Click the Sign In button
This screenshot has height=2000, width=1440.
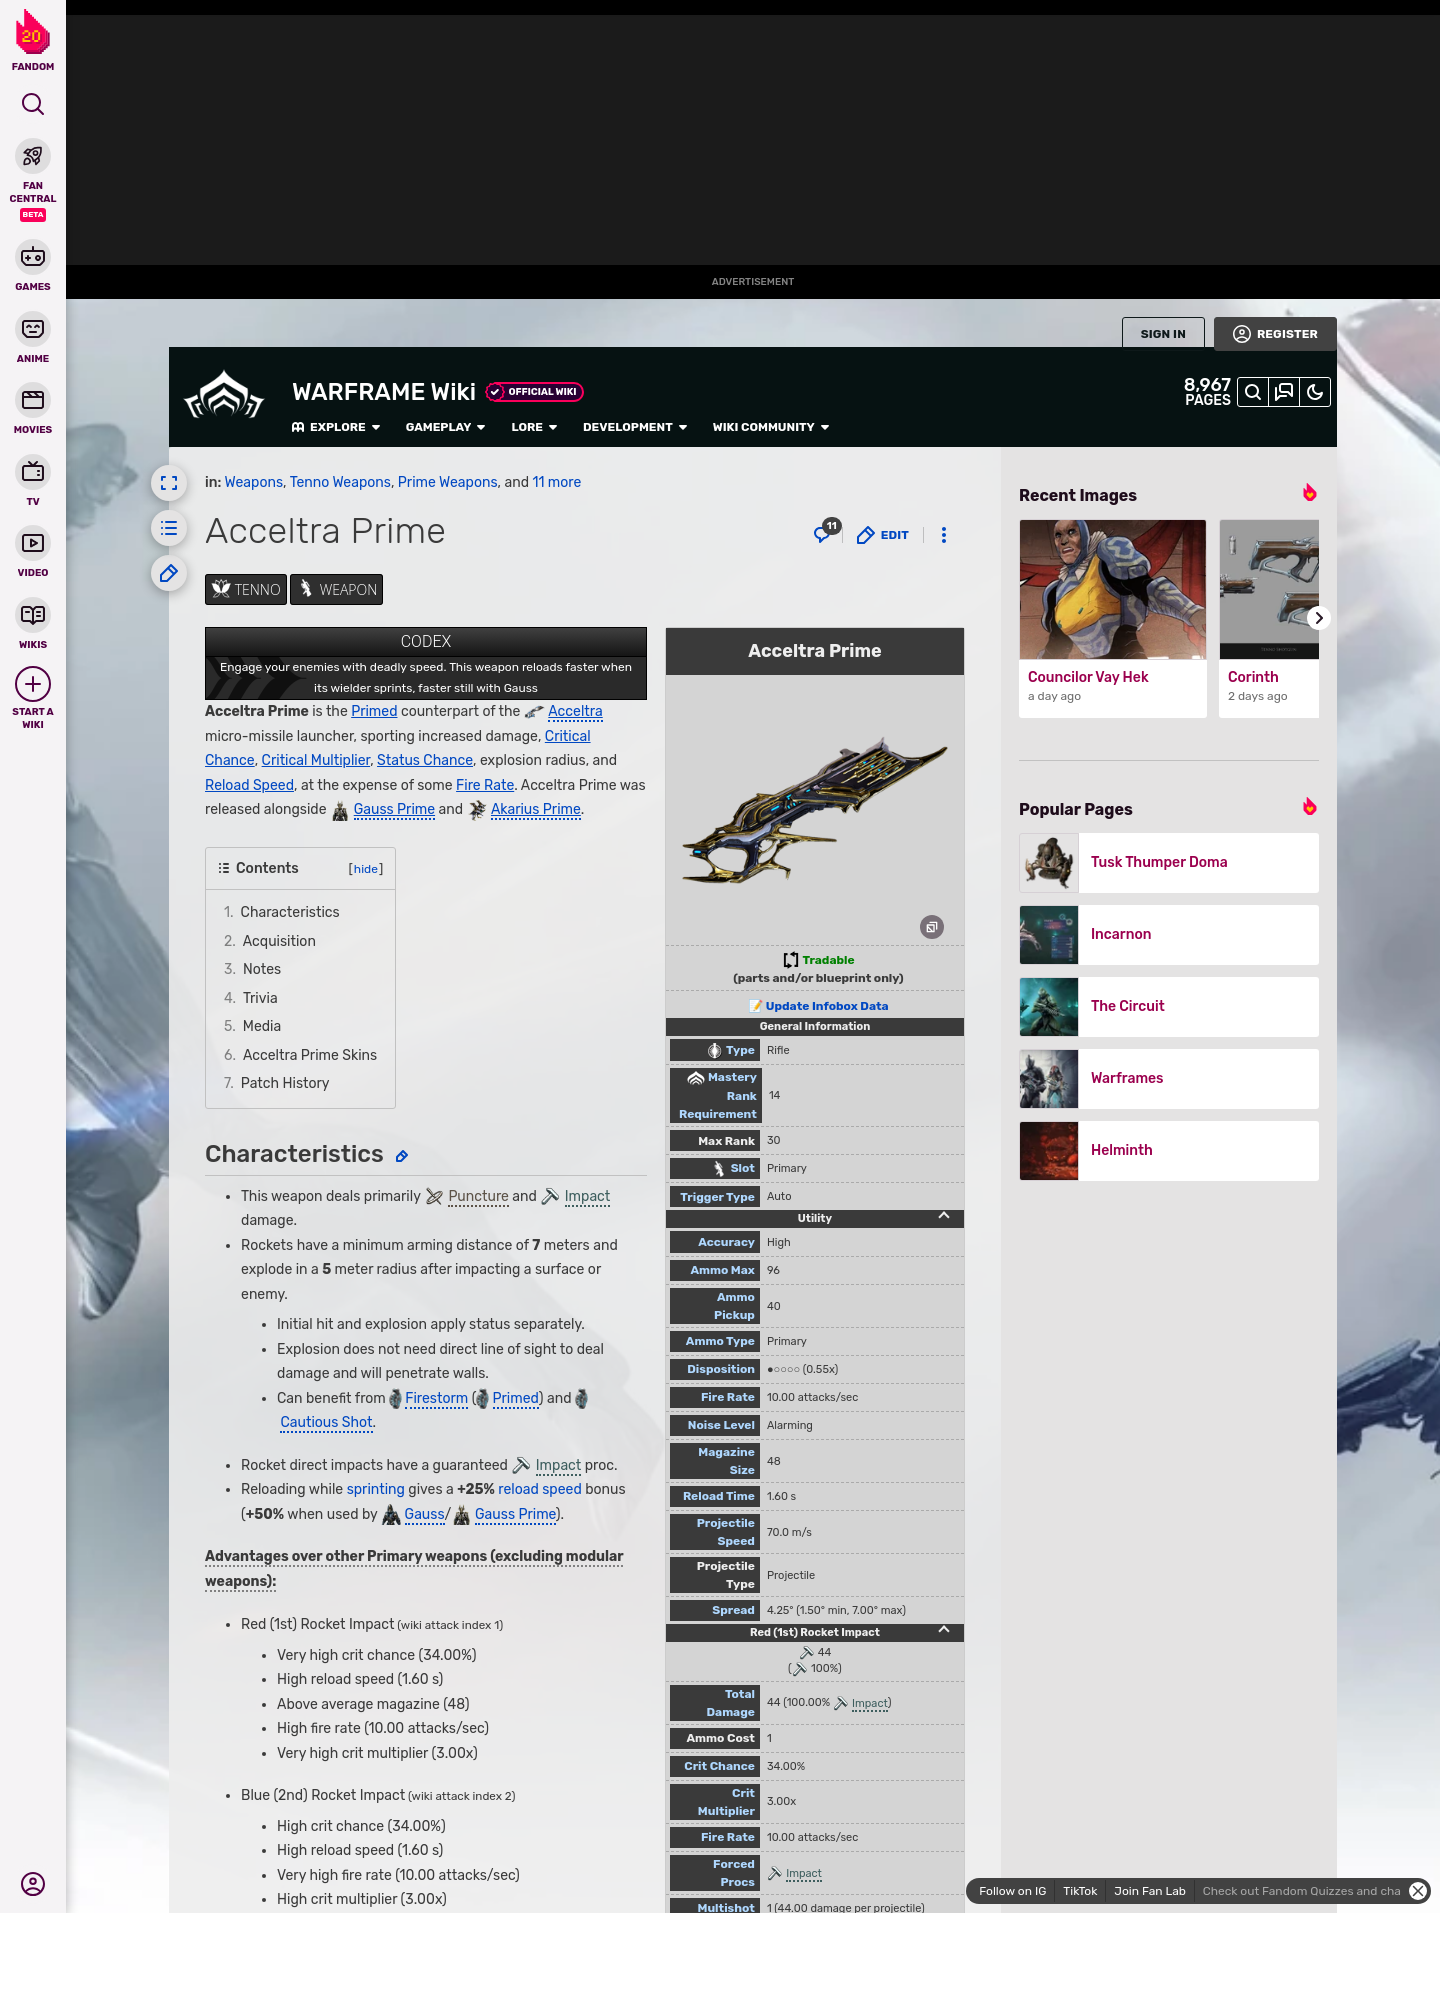coord(1163,334)
